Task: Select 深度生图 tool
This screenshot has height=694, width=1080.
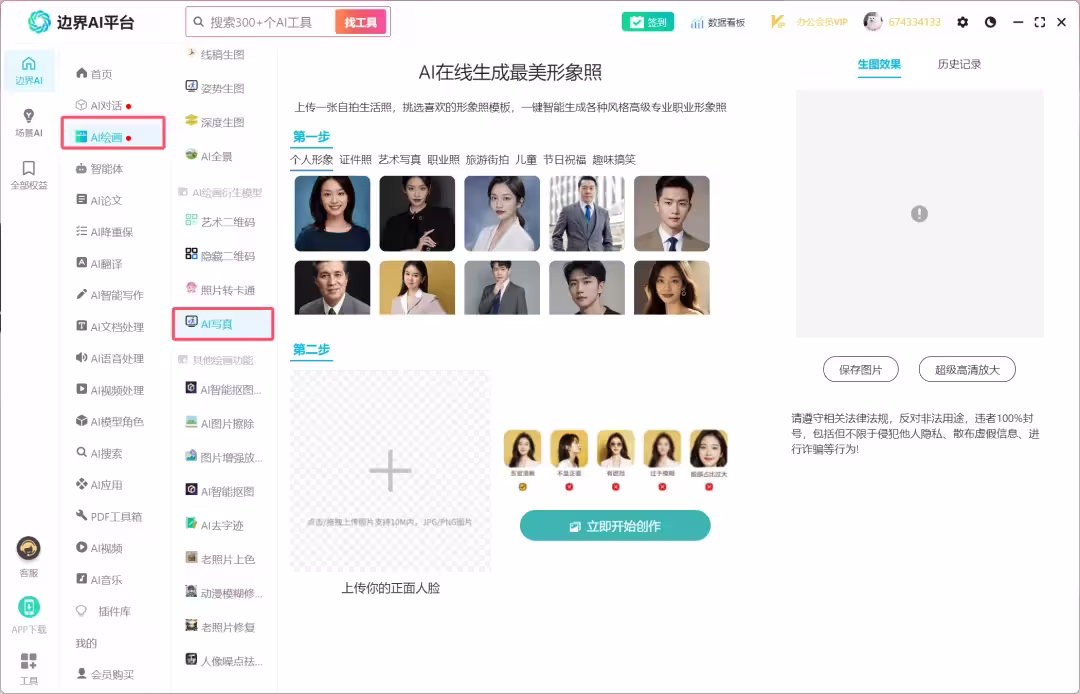Action: (x=215, y=122)
